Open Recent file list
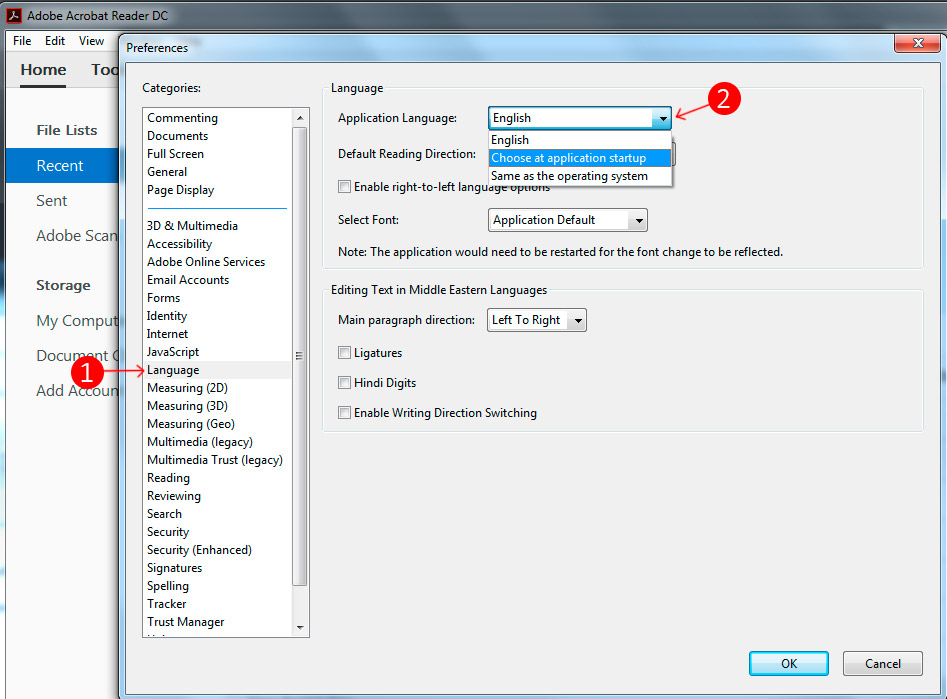Screen dimensions: 947x699 [62, 166]
